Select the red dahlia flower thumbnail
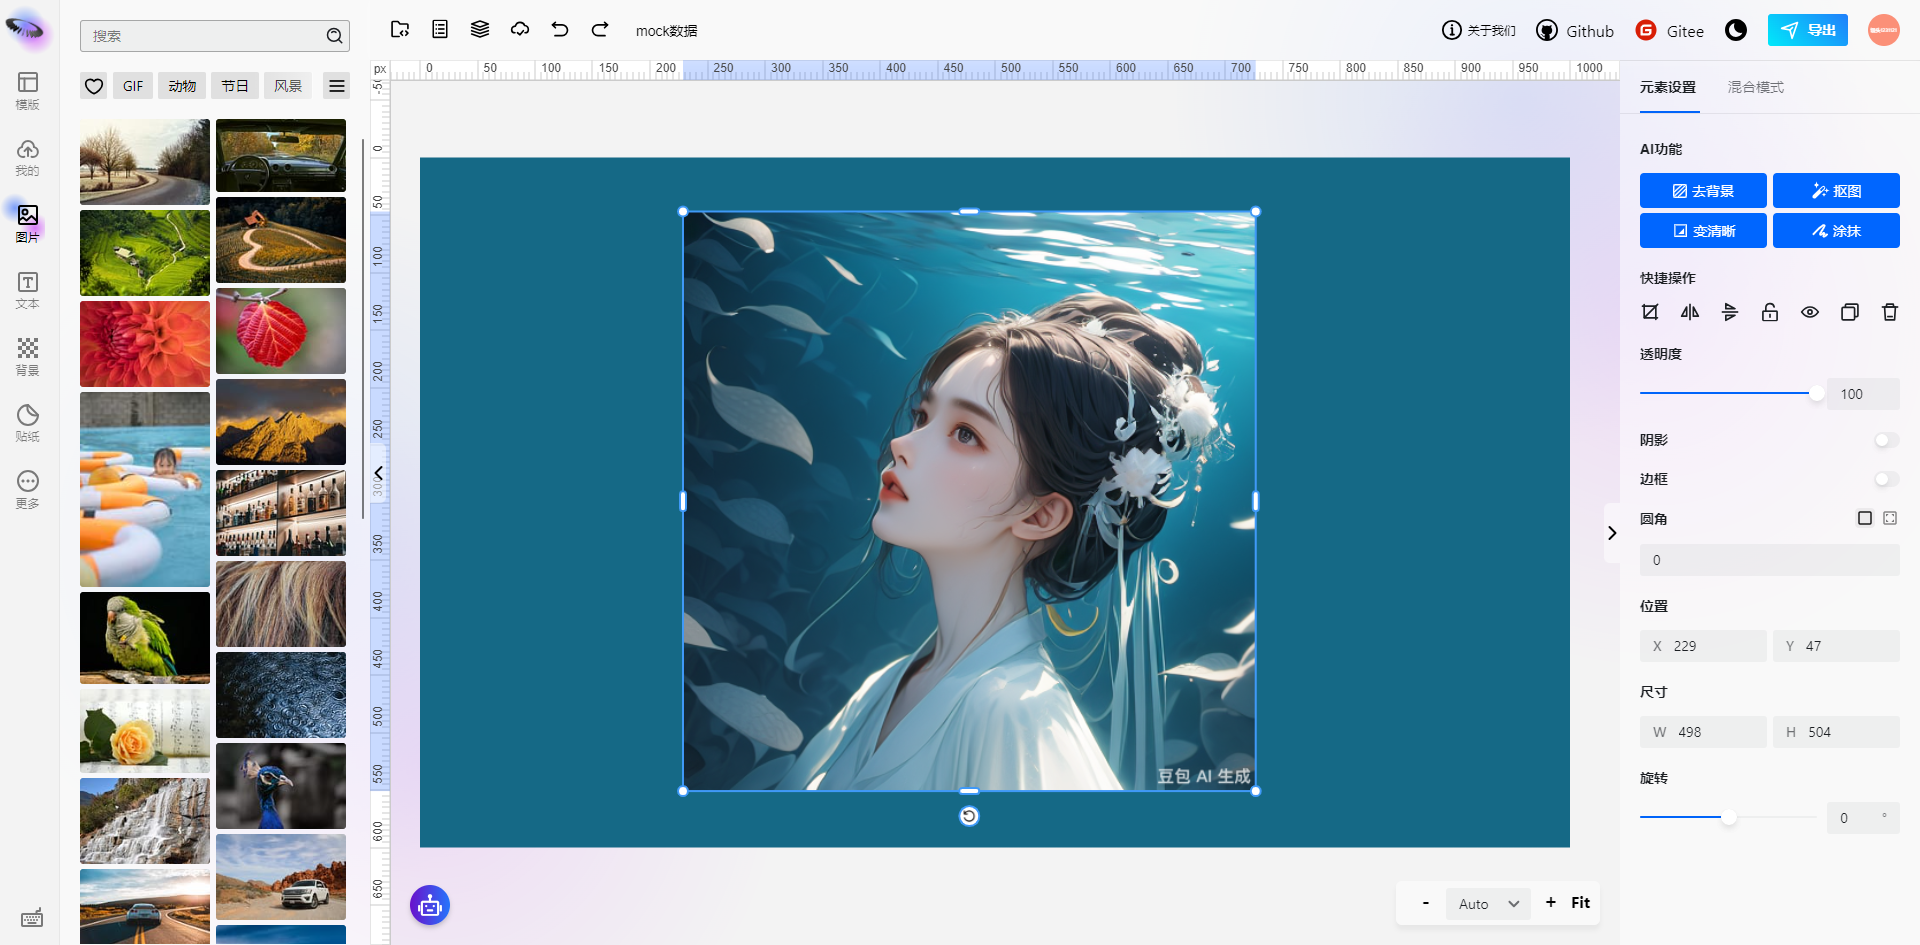This screenshot has width=1920, height=945. 145,344
